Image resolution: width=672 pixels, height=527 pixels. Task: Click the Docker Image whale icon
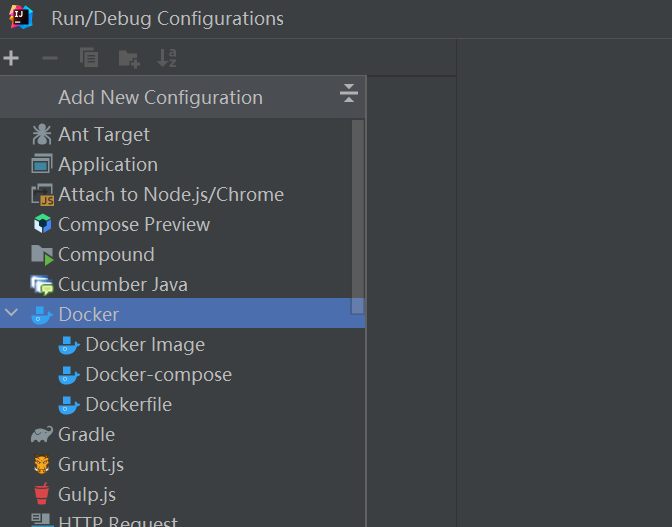click(69, 345)
